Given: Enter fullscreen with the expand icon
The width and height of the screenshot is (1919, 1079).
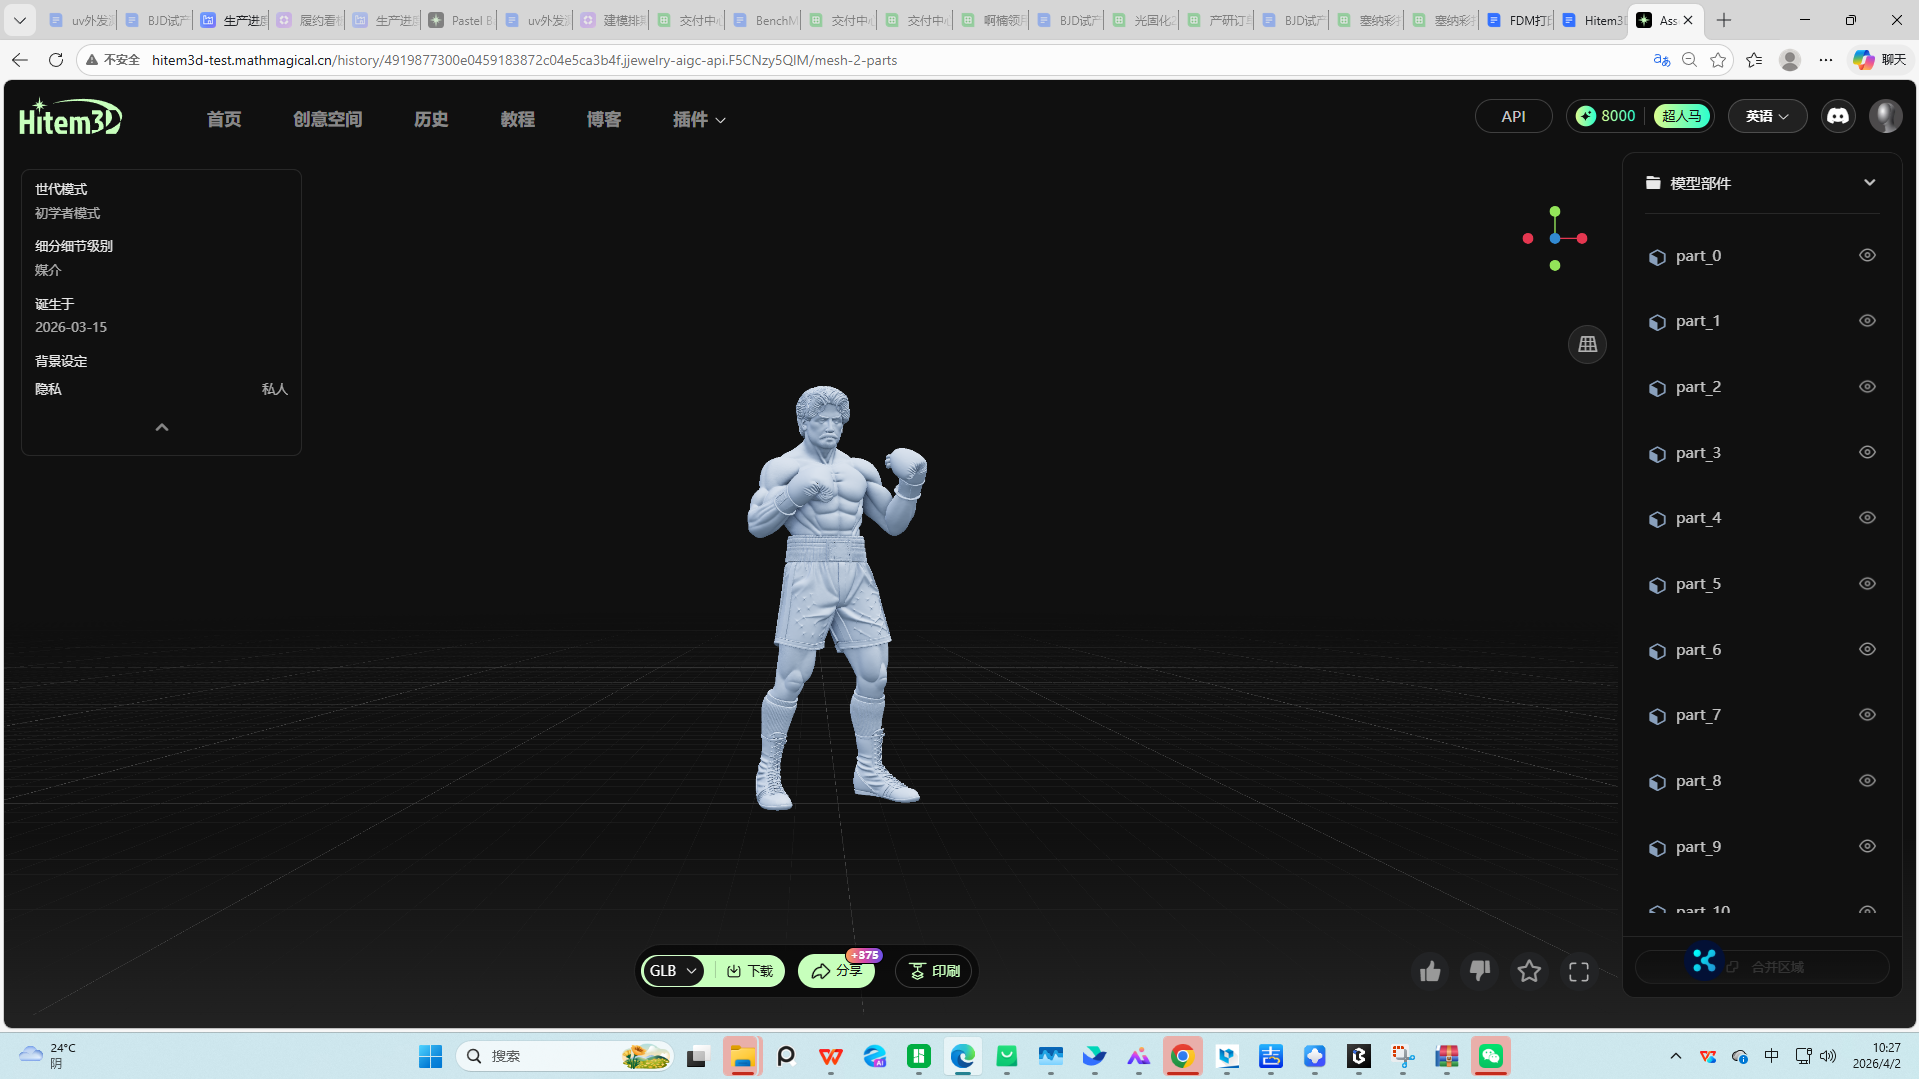Looking at the screenshot, I should tap(1578, 970).
